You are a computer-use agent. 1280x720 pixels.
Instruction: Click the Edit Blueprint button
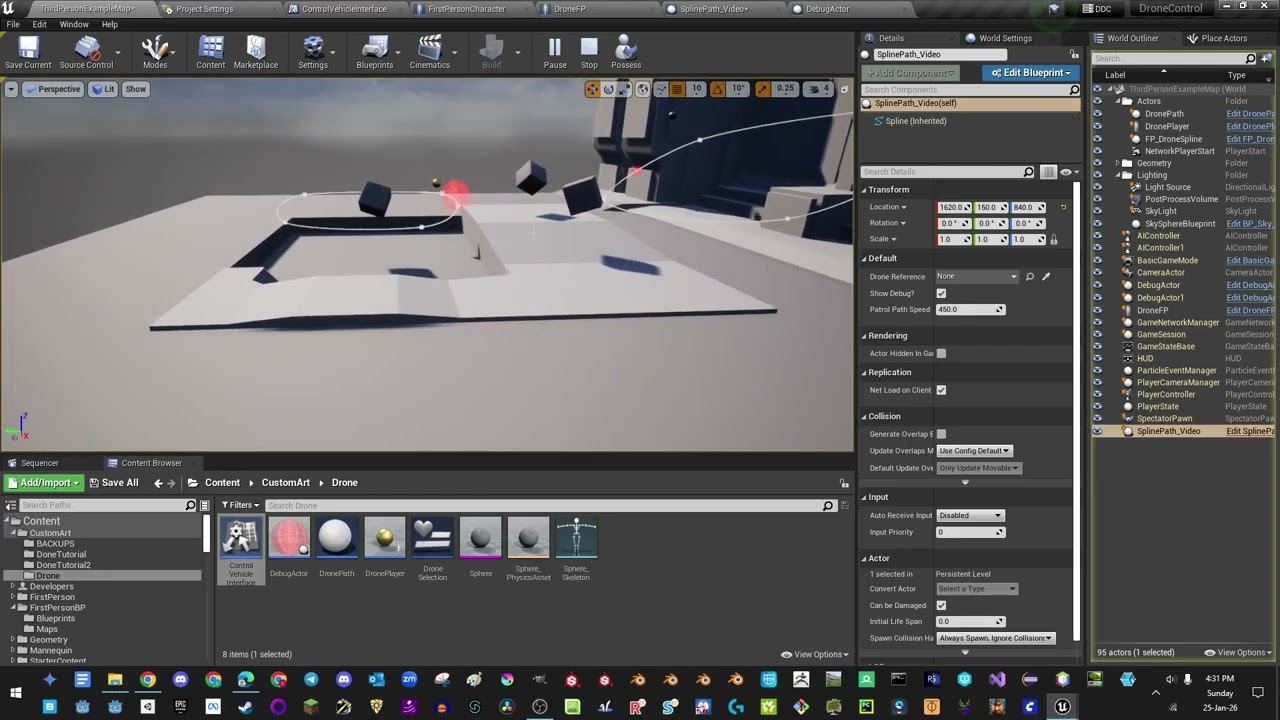[x=1029, y=72]
